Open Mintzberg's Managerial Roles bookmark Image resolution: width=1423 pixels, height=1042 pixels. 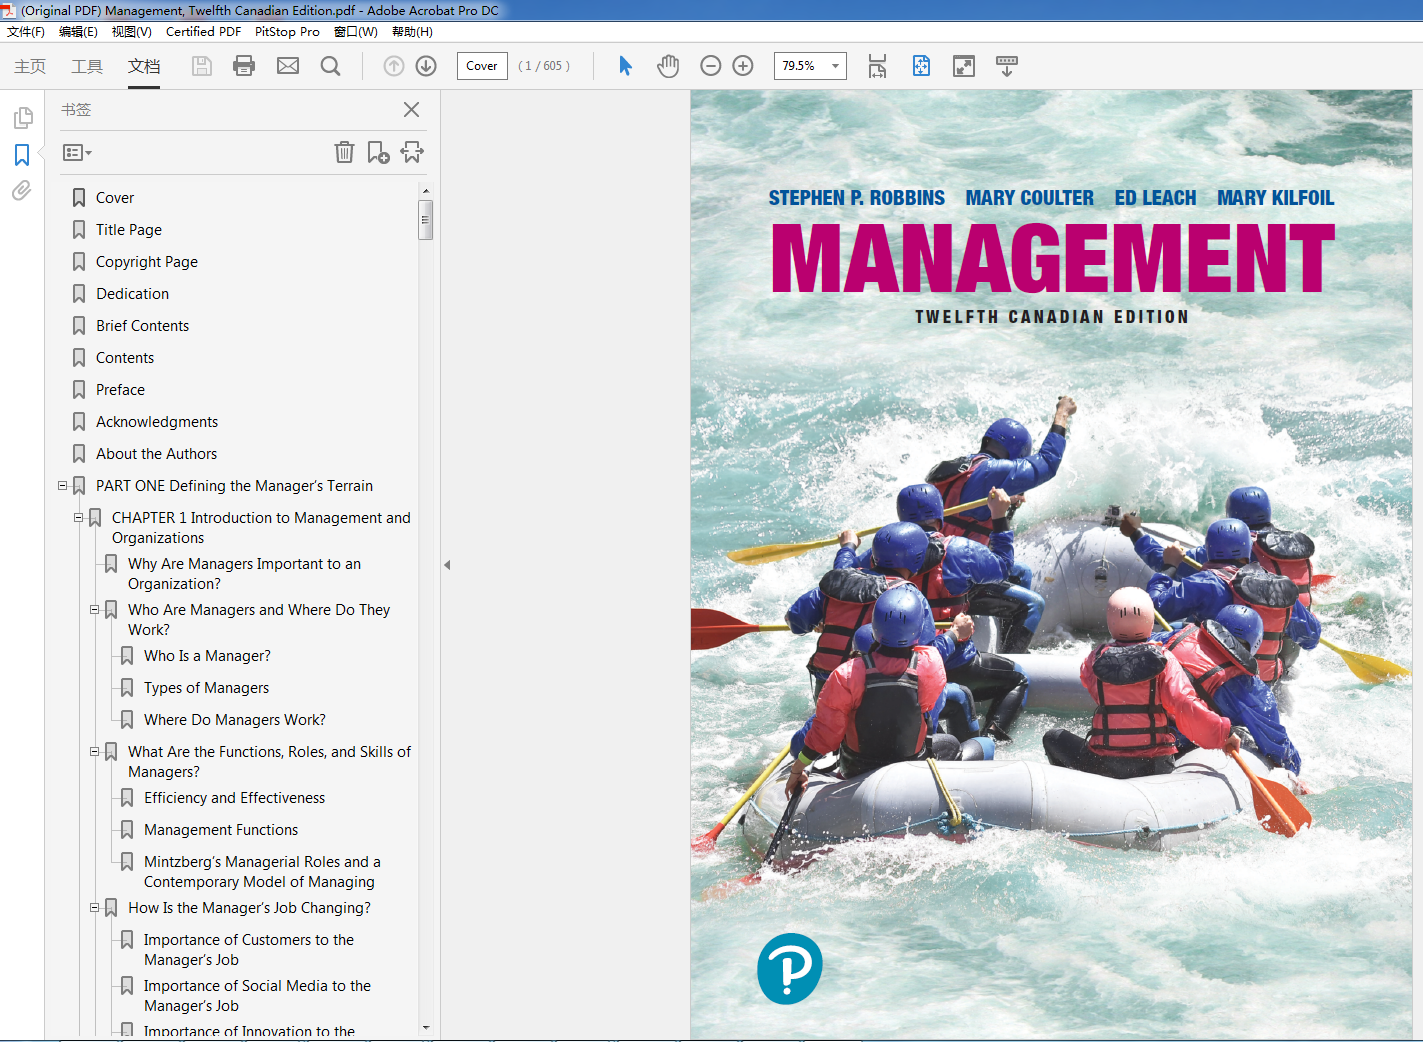pos(262,872)
